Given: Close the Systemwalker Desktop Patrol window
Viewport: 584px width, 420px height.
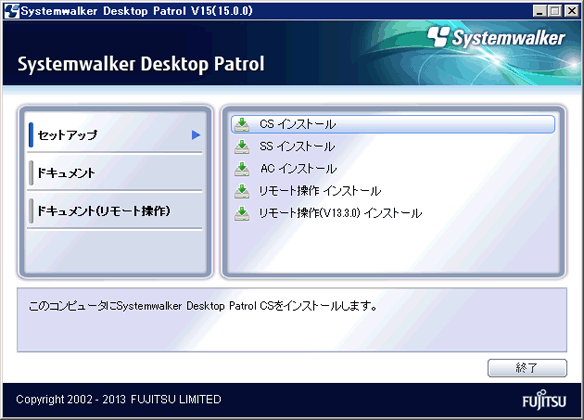Looking at the screenshot, I should (572, 11).
